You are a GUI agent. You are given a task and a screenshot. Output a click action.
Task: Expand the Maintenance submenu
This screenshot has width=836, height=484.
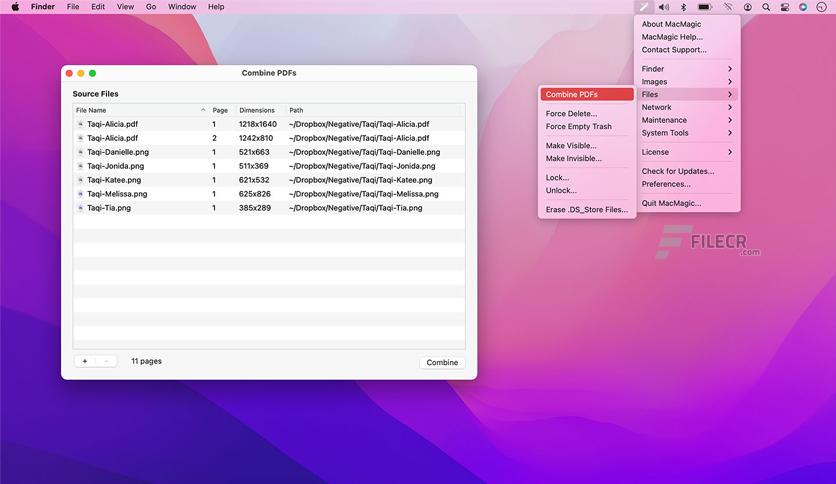tap(687, 120)
